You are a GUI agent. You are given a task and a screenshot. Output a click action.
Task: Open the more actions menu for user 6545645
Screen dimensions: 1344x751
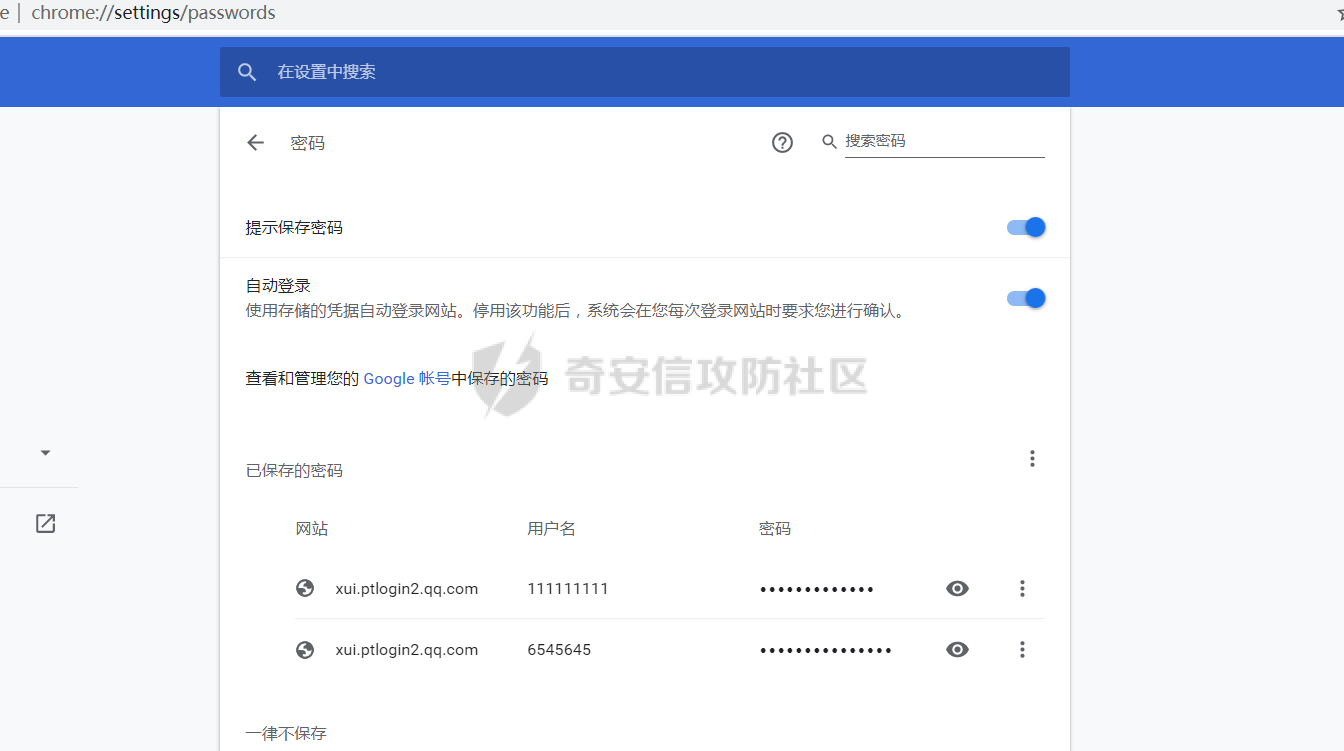[1022, 650]
